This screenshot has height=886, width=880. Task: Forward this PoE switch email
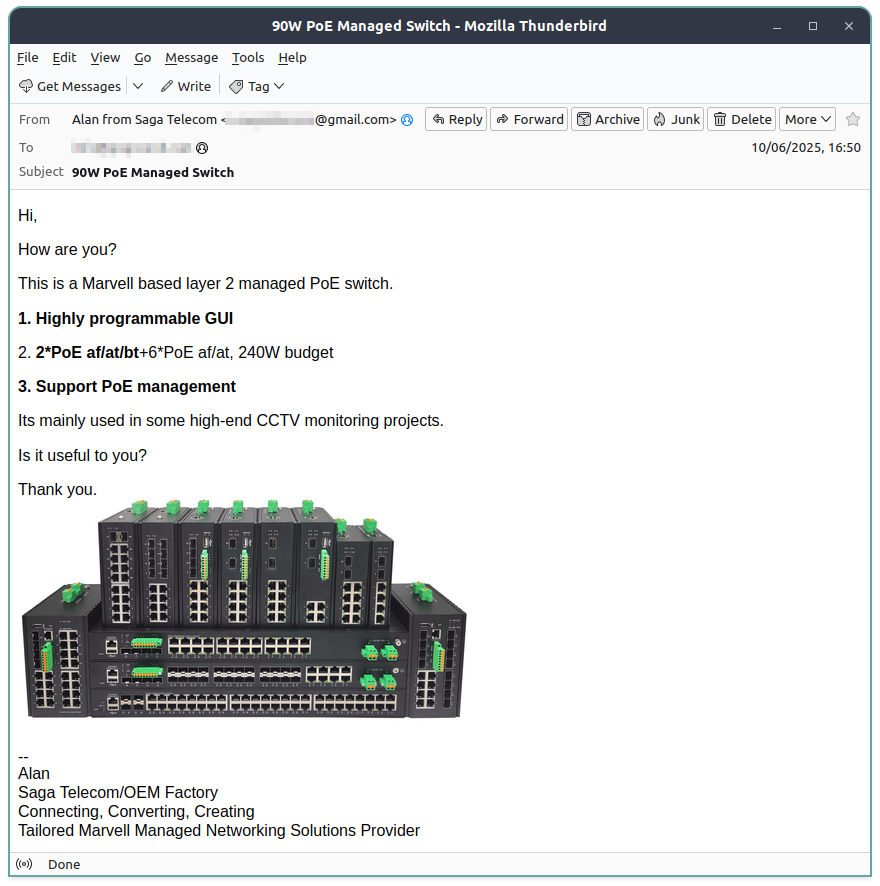(x=529, y=119)
